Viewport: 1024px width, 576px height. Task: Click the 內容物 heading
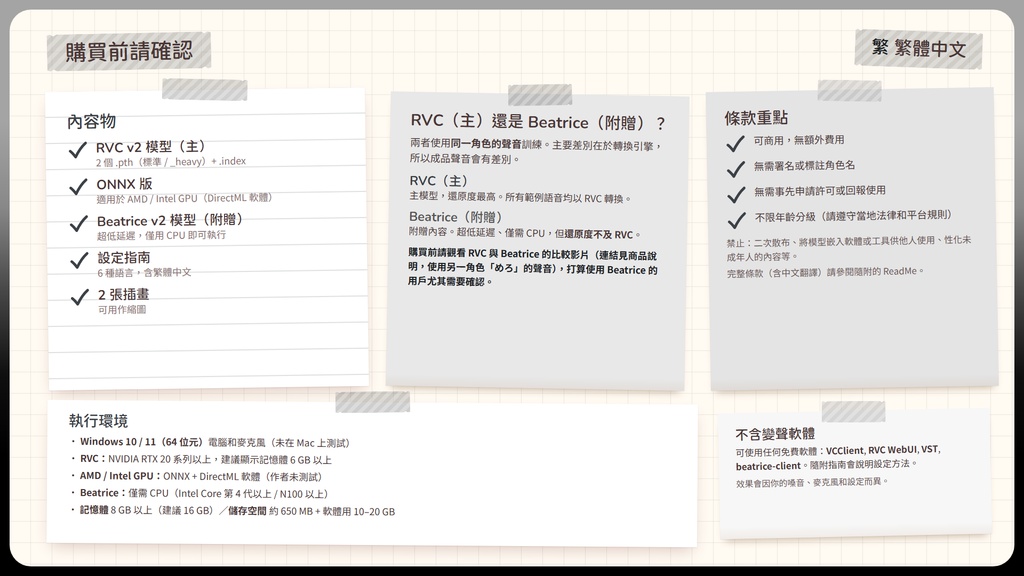[91, 121]
